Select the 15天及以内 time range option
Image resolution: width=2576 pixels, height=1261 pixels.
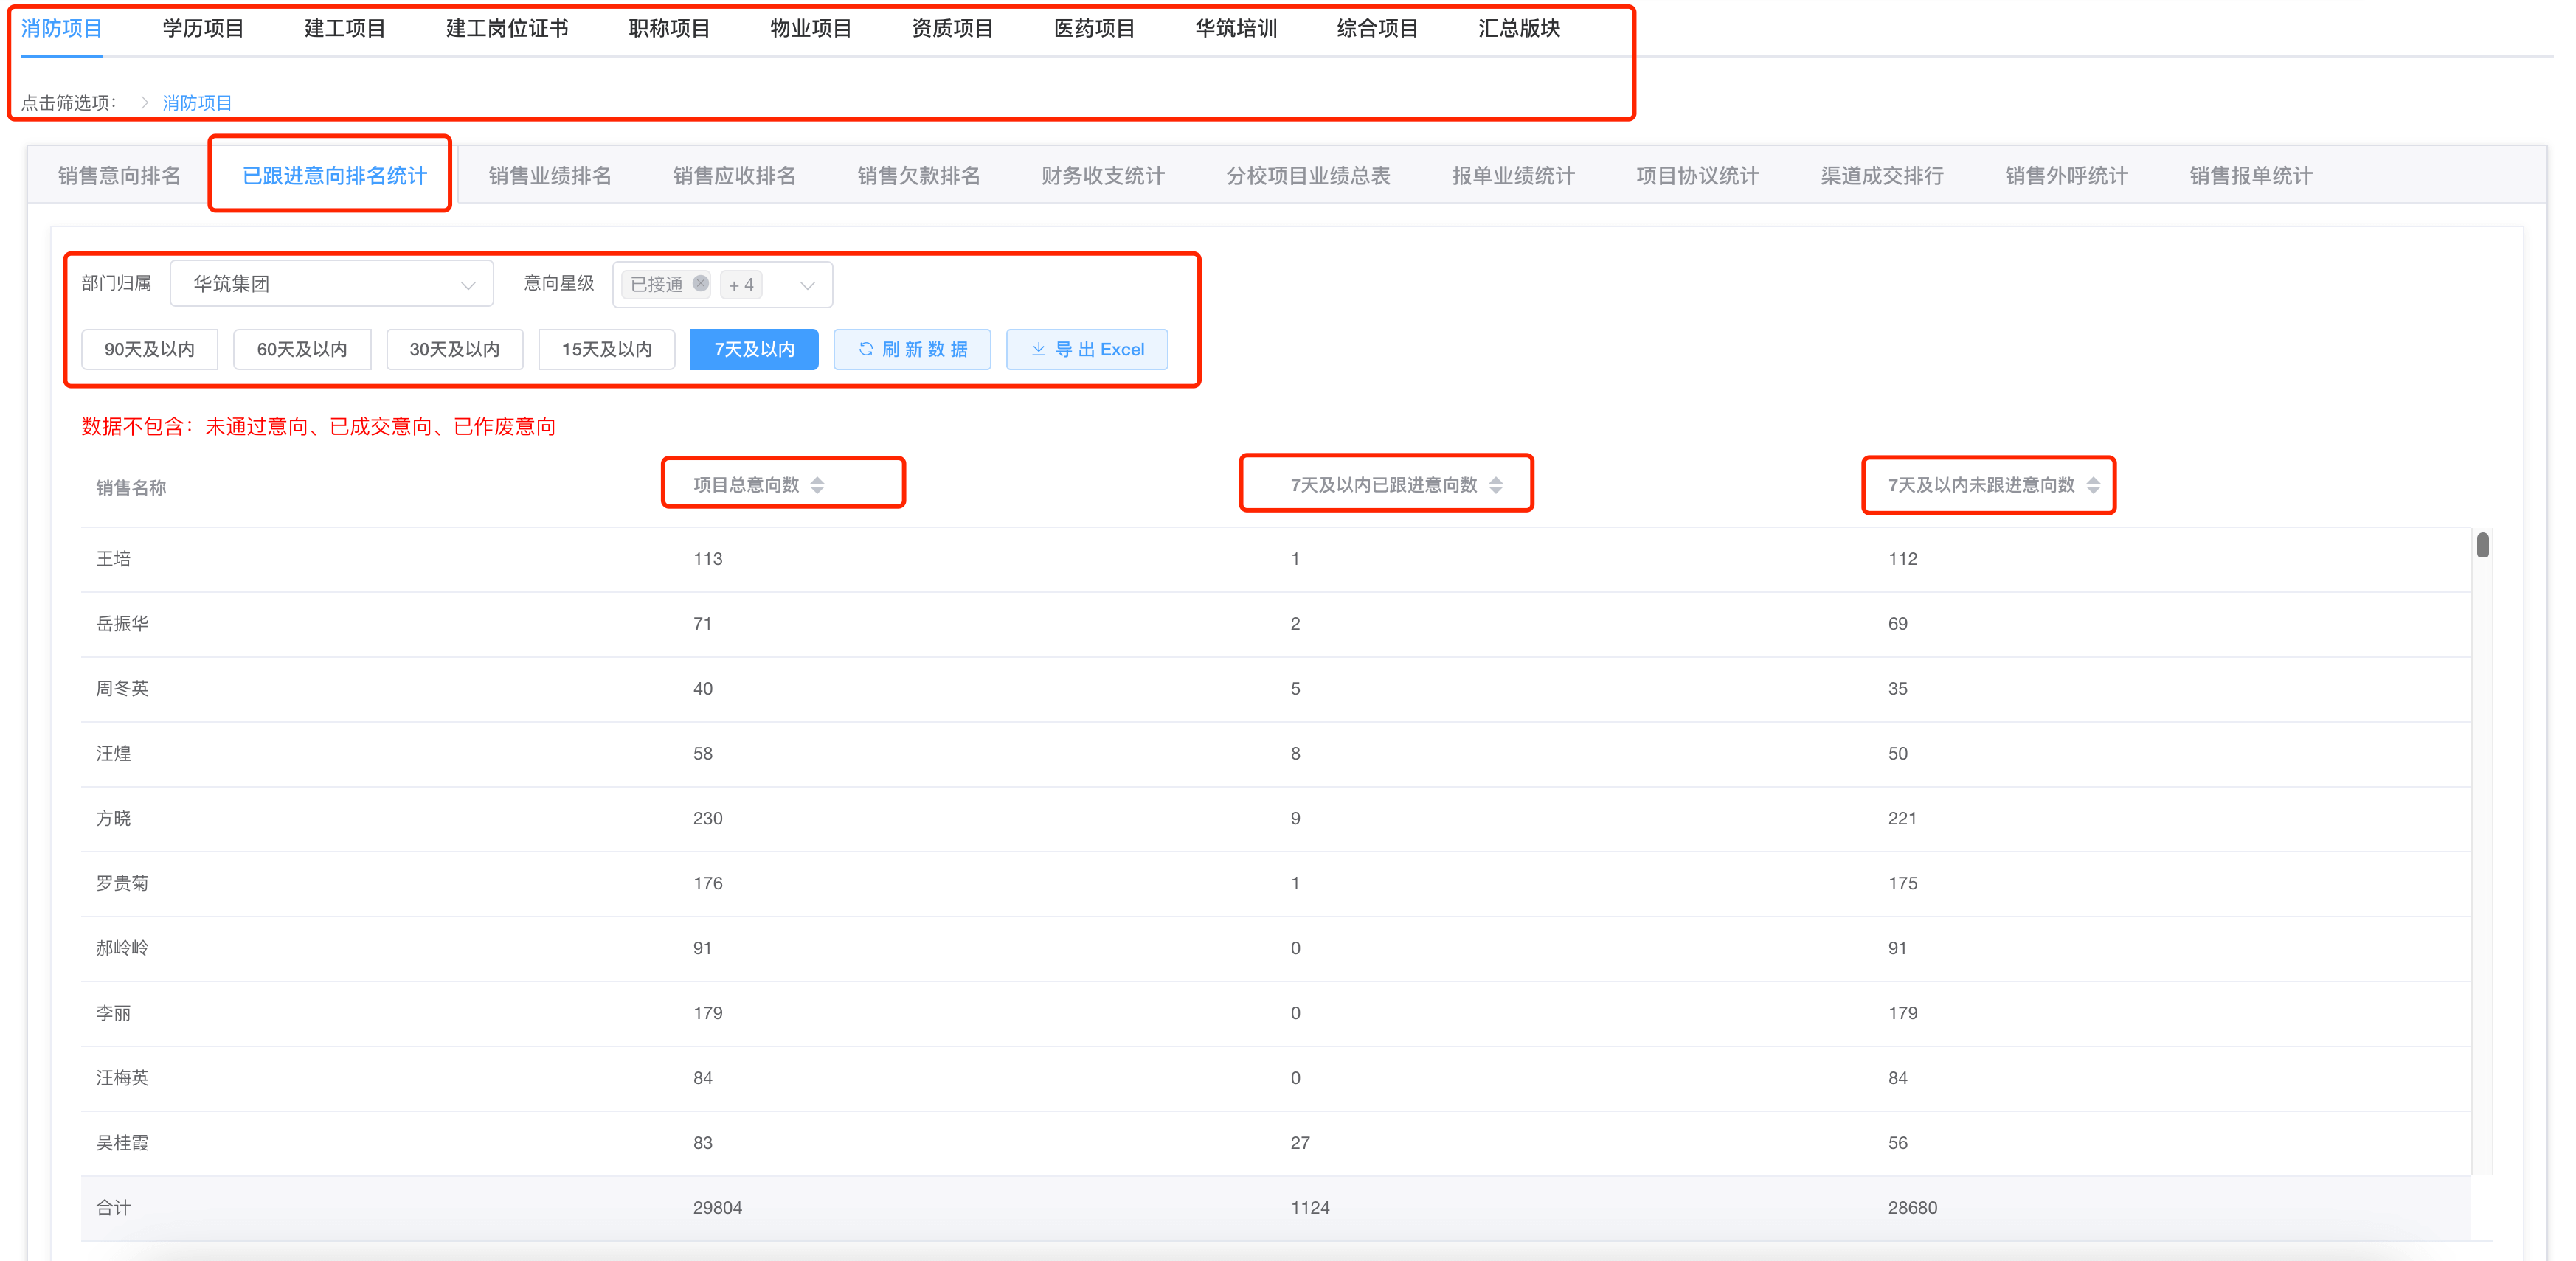[606, 349]
